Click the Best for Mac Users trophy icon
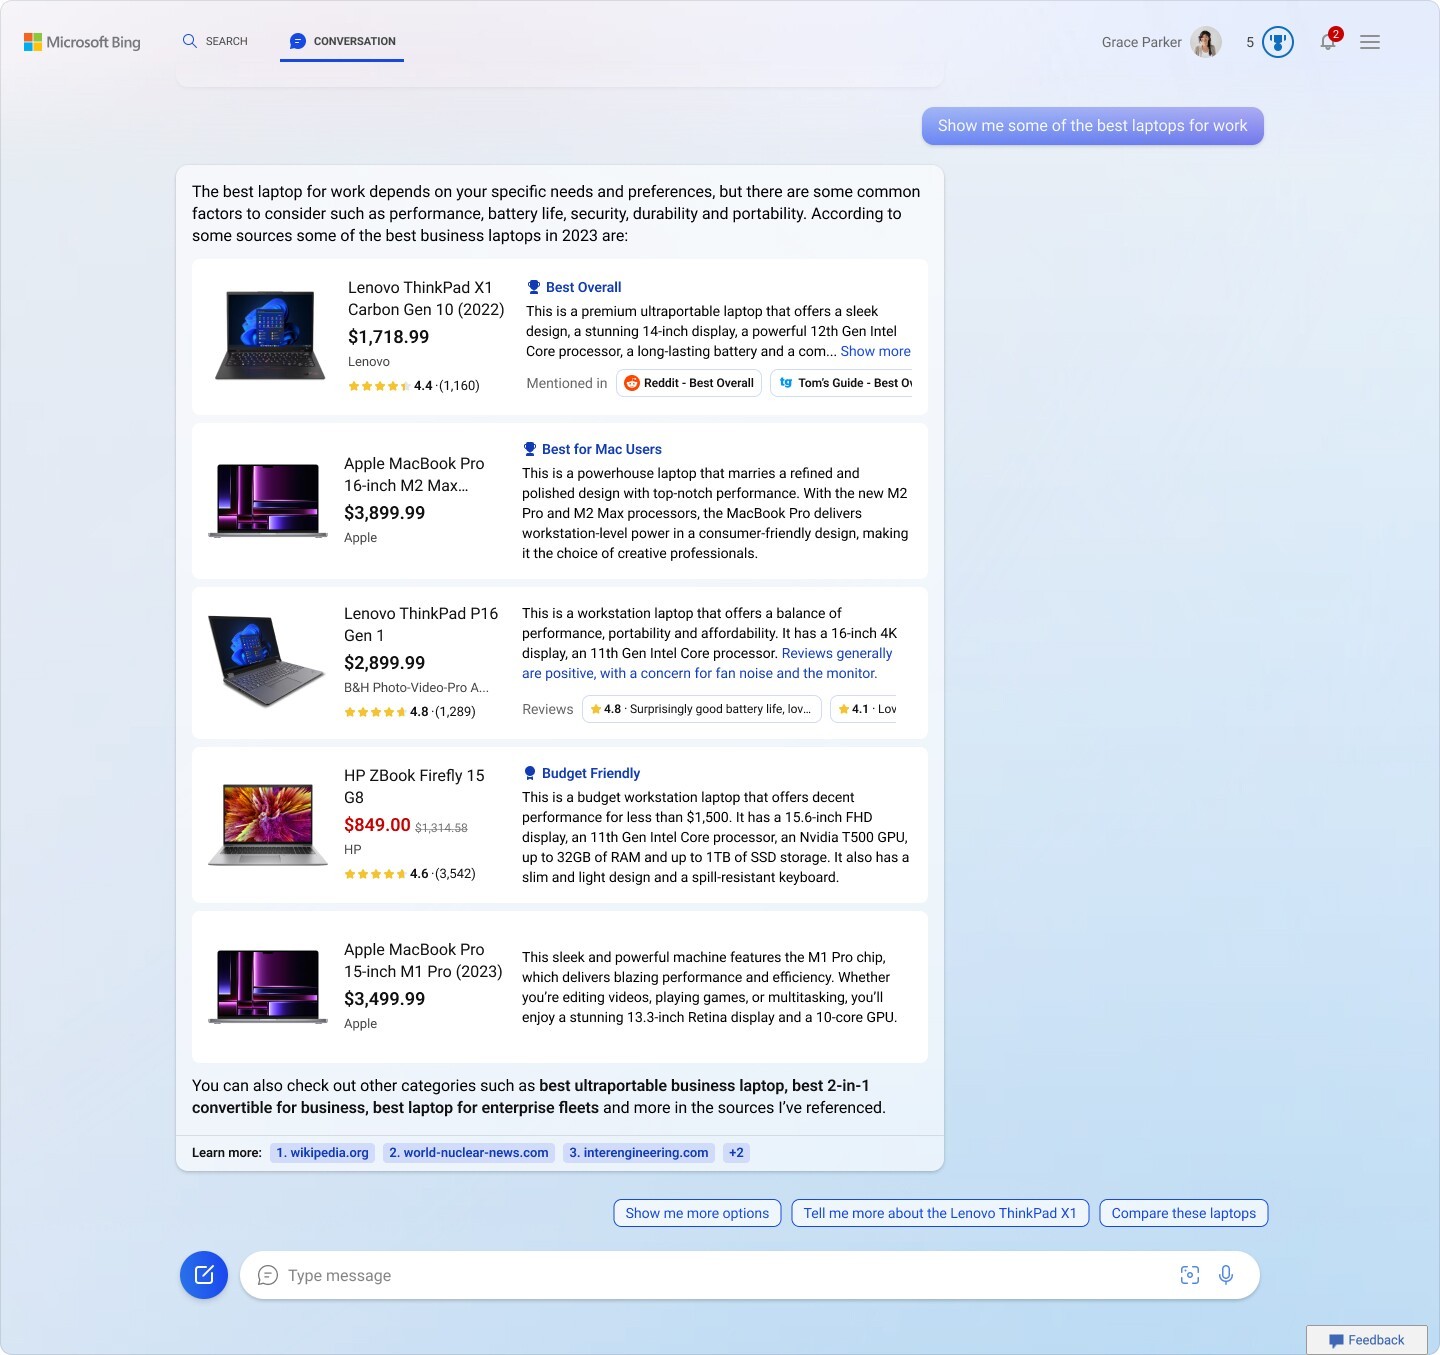Screen dimensions: 1440x1355 tap(530, 449)
